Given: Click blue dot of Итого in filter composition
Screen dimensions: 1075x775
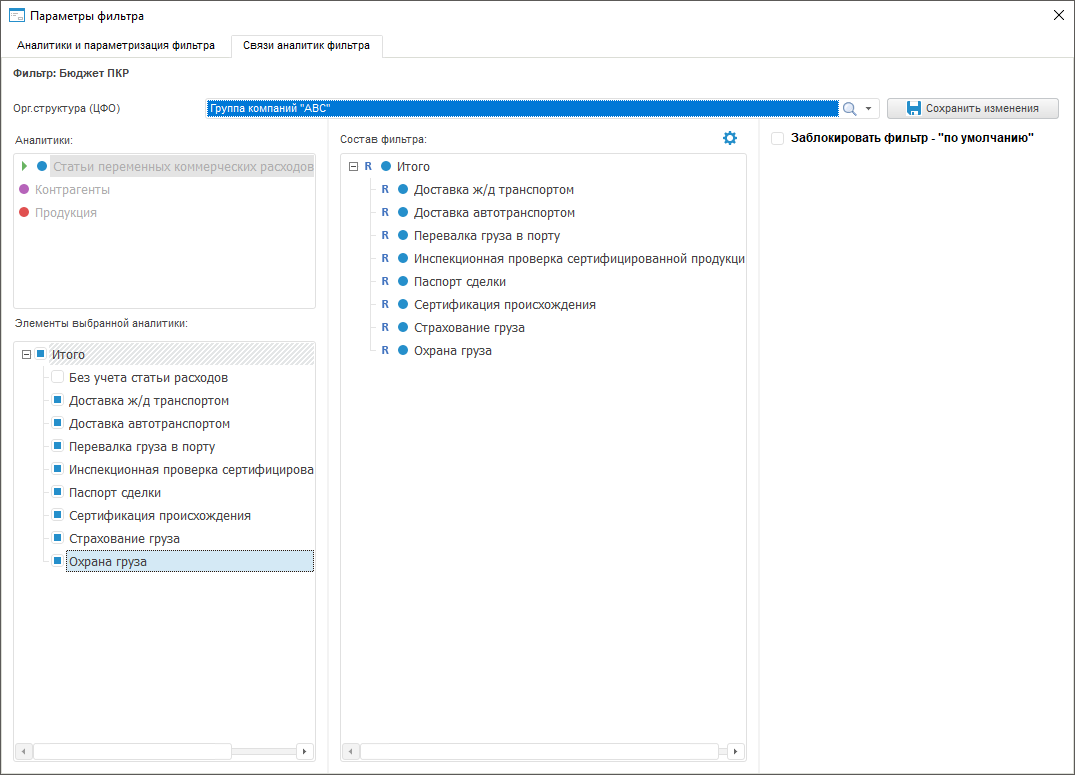Looking at the screenshot, I should tap(386, 166).
